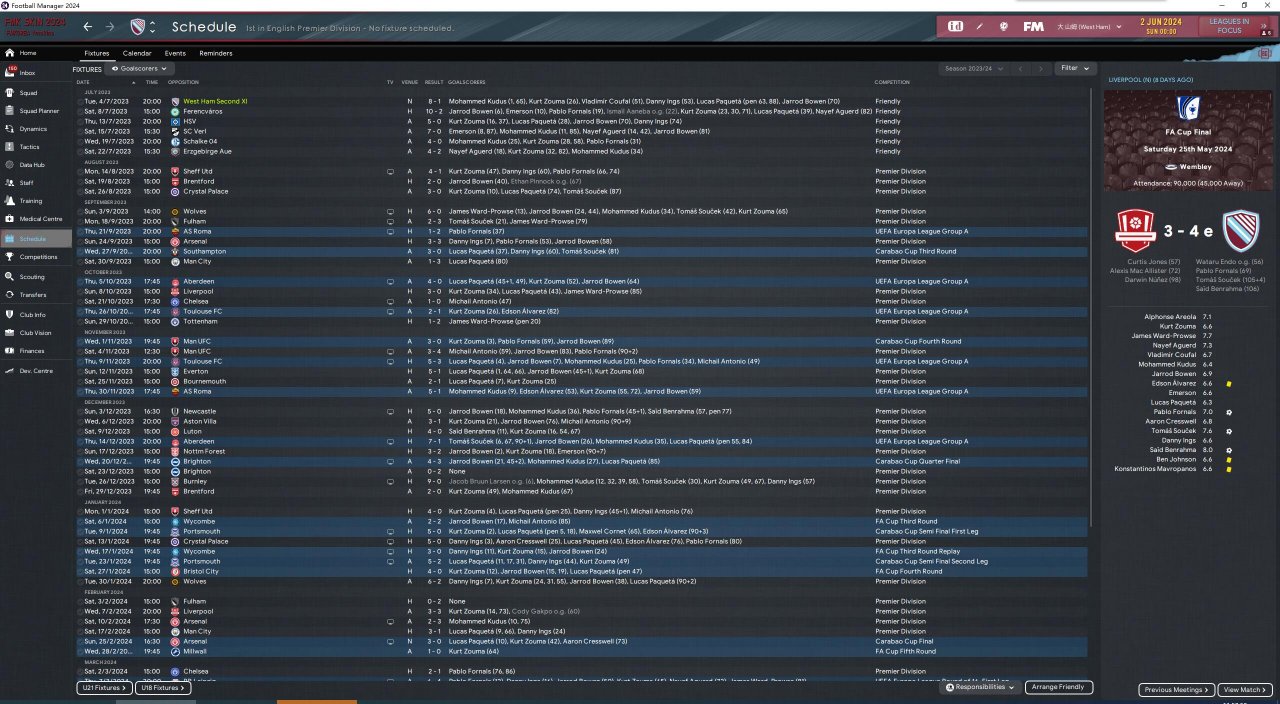Toggle the reminder circle on the Ferencváros row
1280x704 pixels.
point(79,111)
